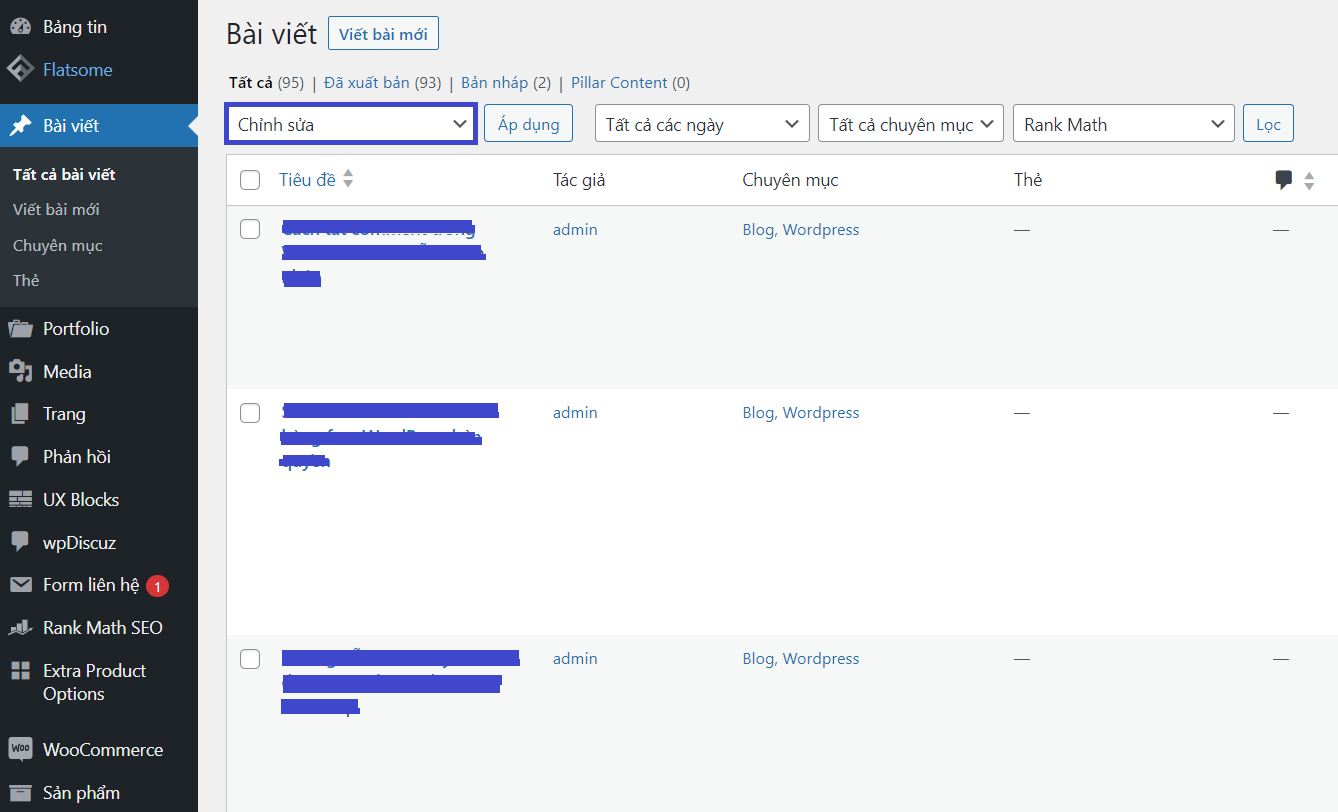Filter by Bản nháp (2)
The image size is (1338, 812).
[506, 83]
